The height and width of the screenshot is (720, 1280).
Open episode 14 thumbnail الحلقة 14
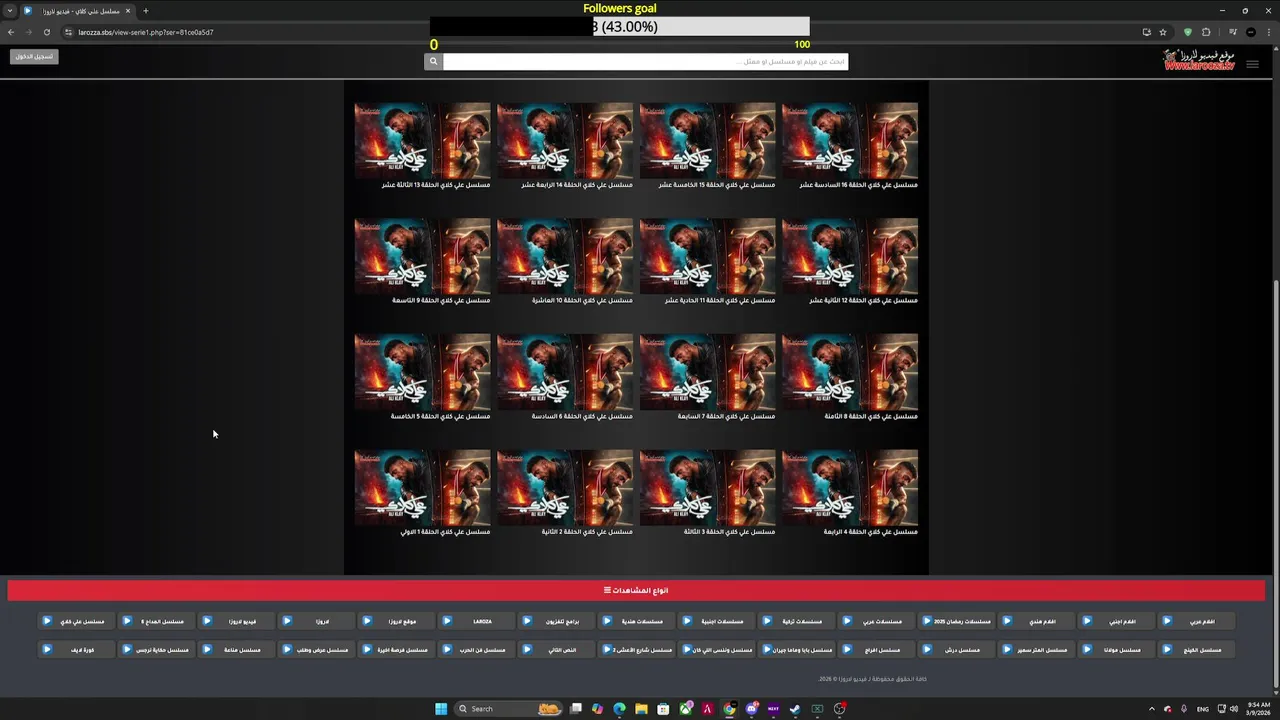pyautogui.click(x=565, y=140)
